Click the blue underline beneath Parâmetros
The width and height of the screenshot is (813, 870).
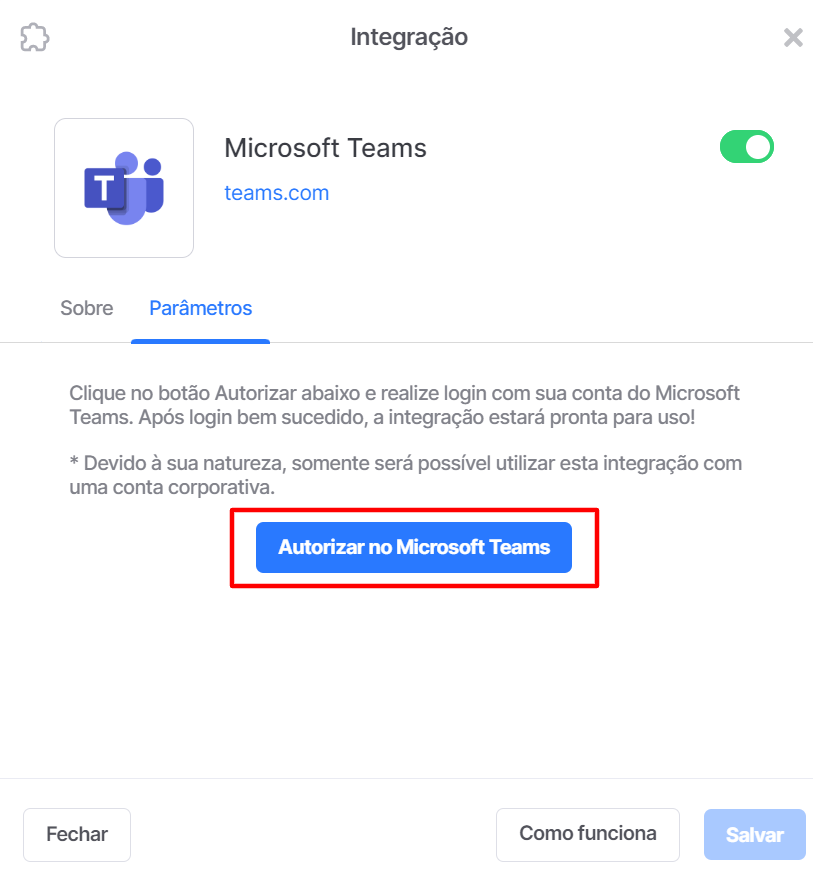pos(200,341)
